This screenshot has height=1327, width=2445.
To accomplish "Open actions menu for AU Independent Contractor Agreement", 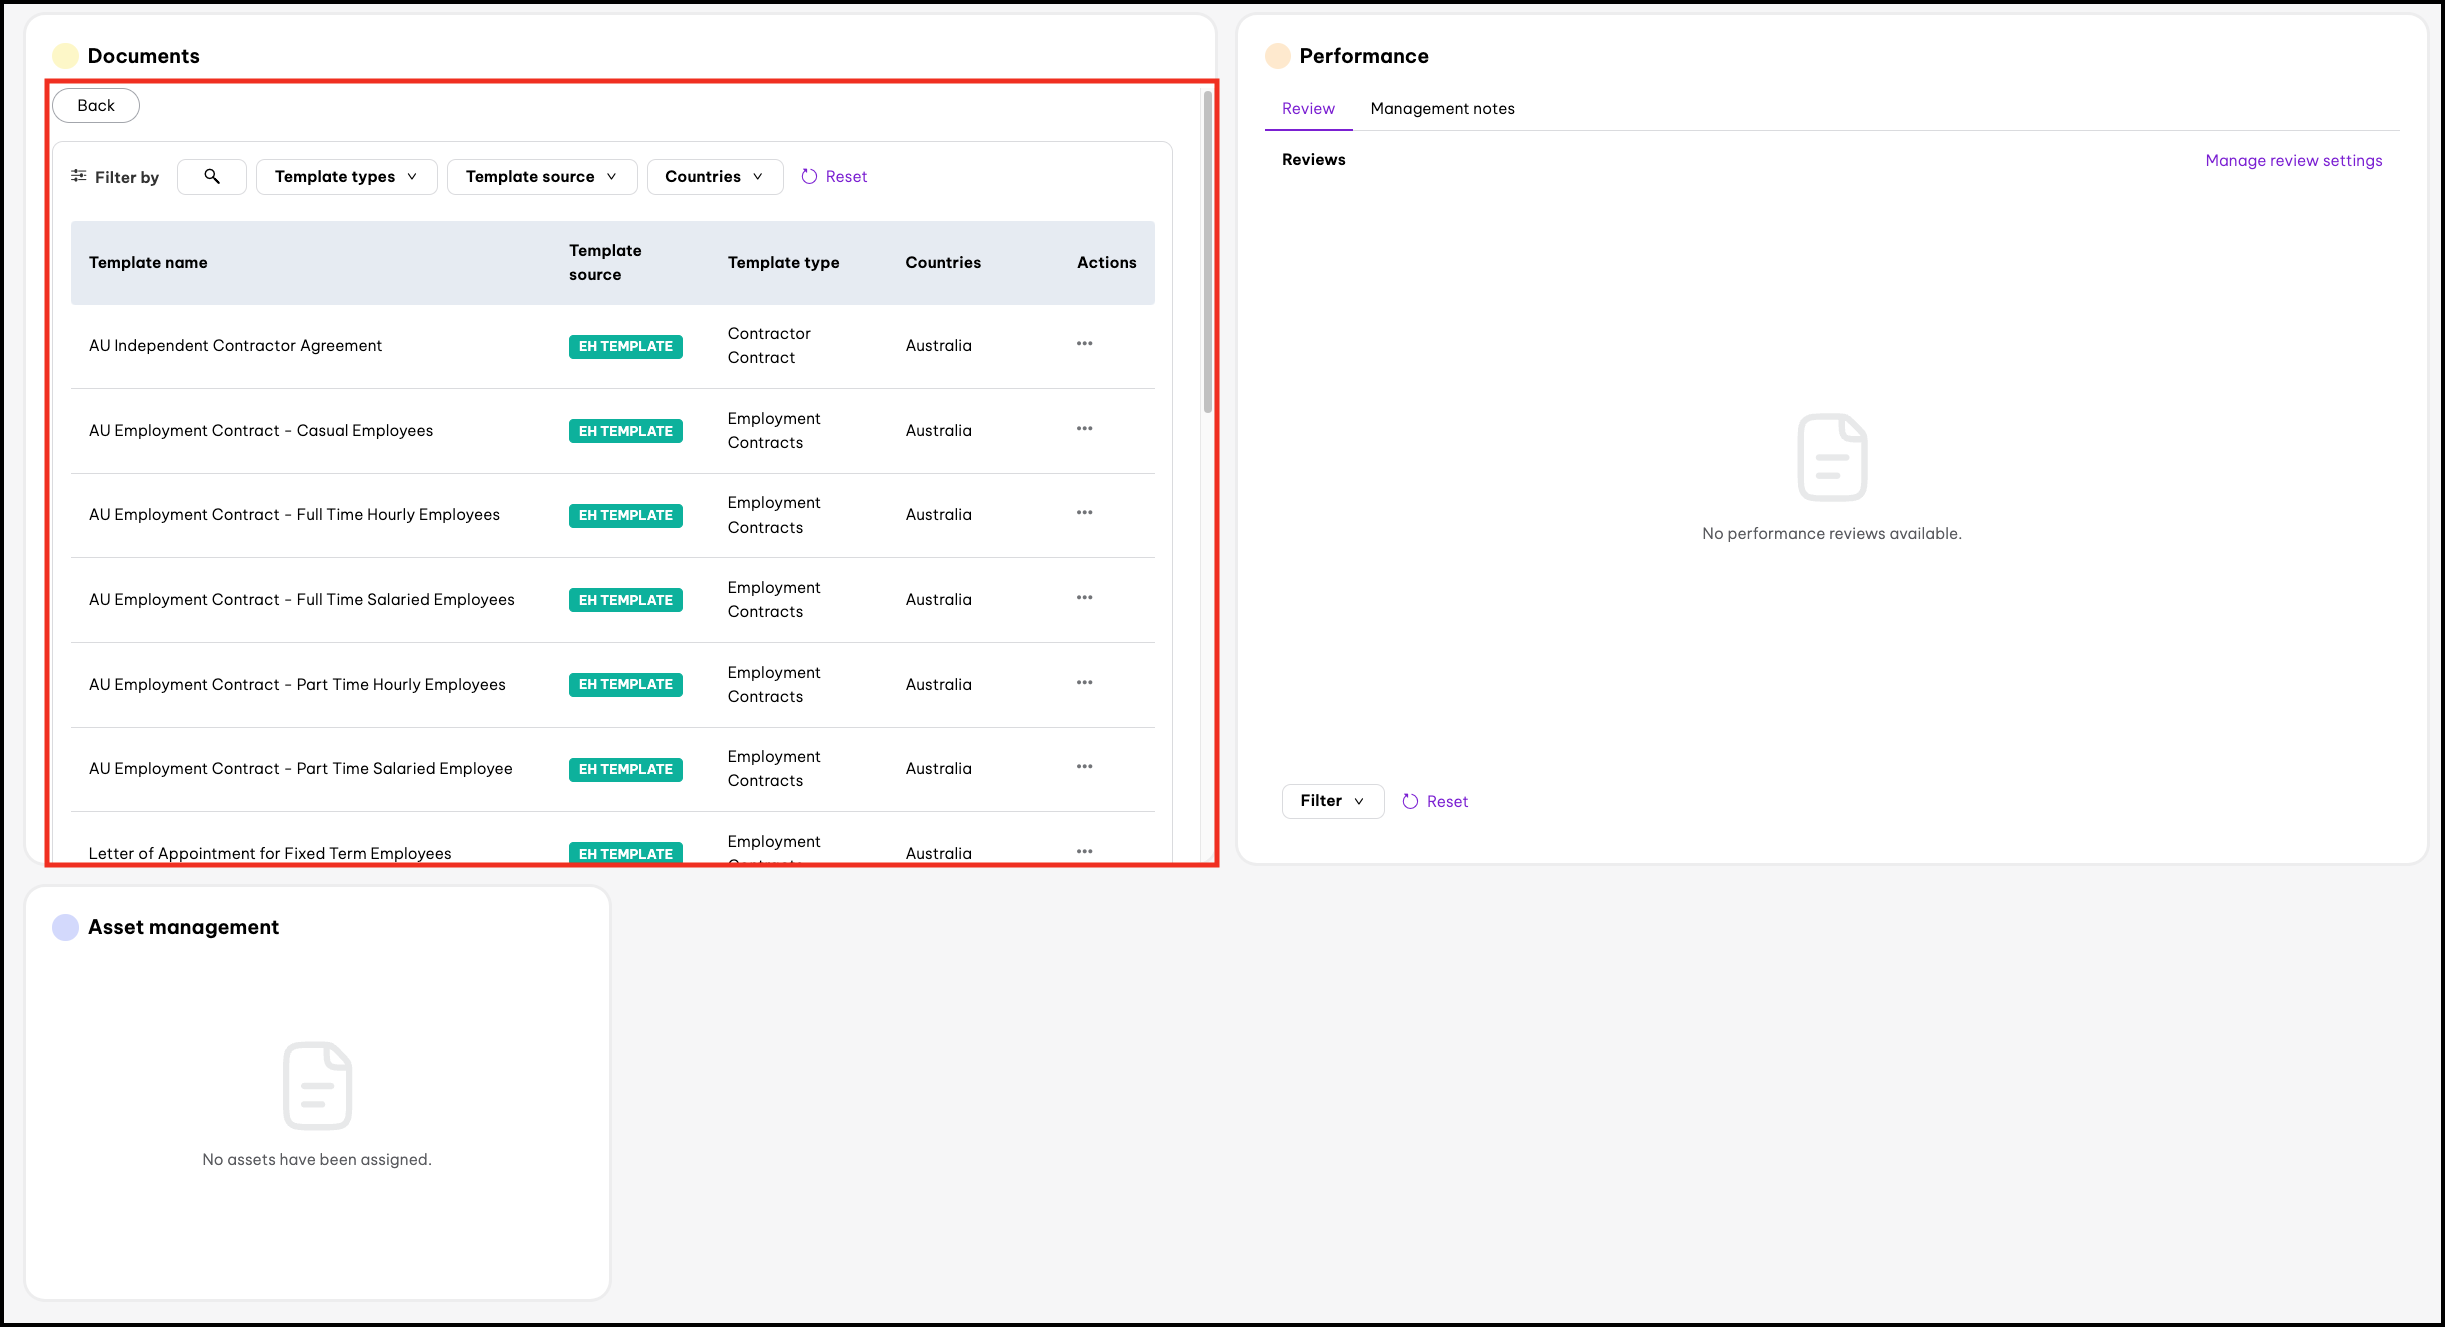I will (x=1084, y=344).
